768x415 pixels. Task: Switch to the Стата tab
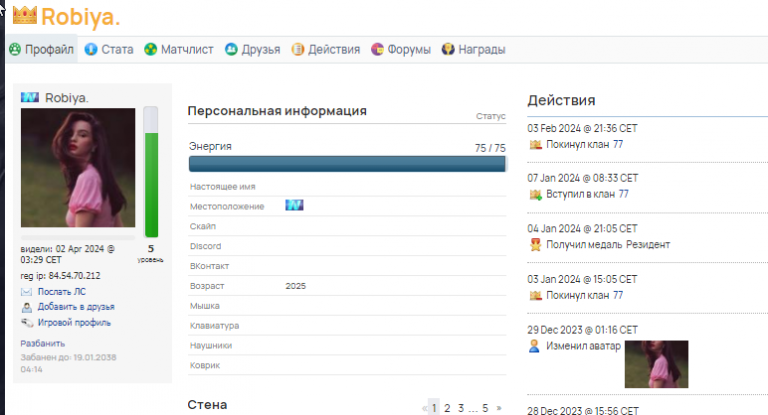point(109,49)
